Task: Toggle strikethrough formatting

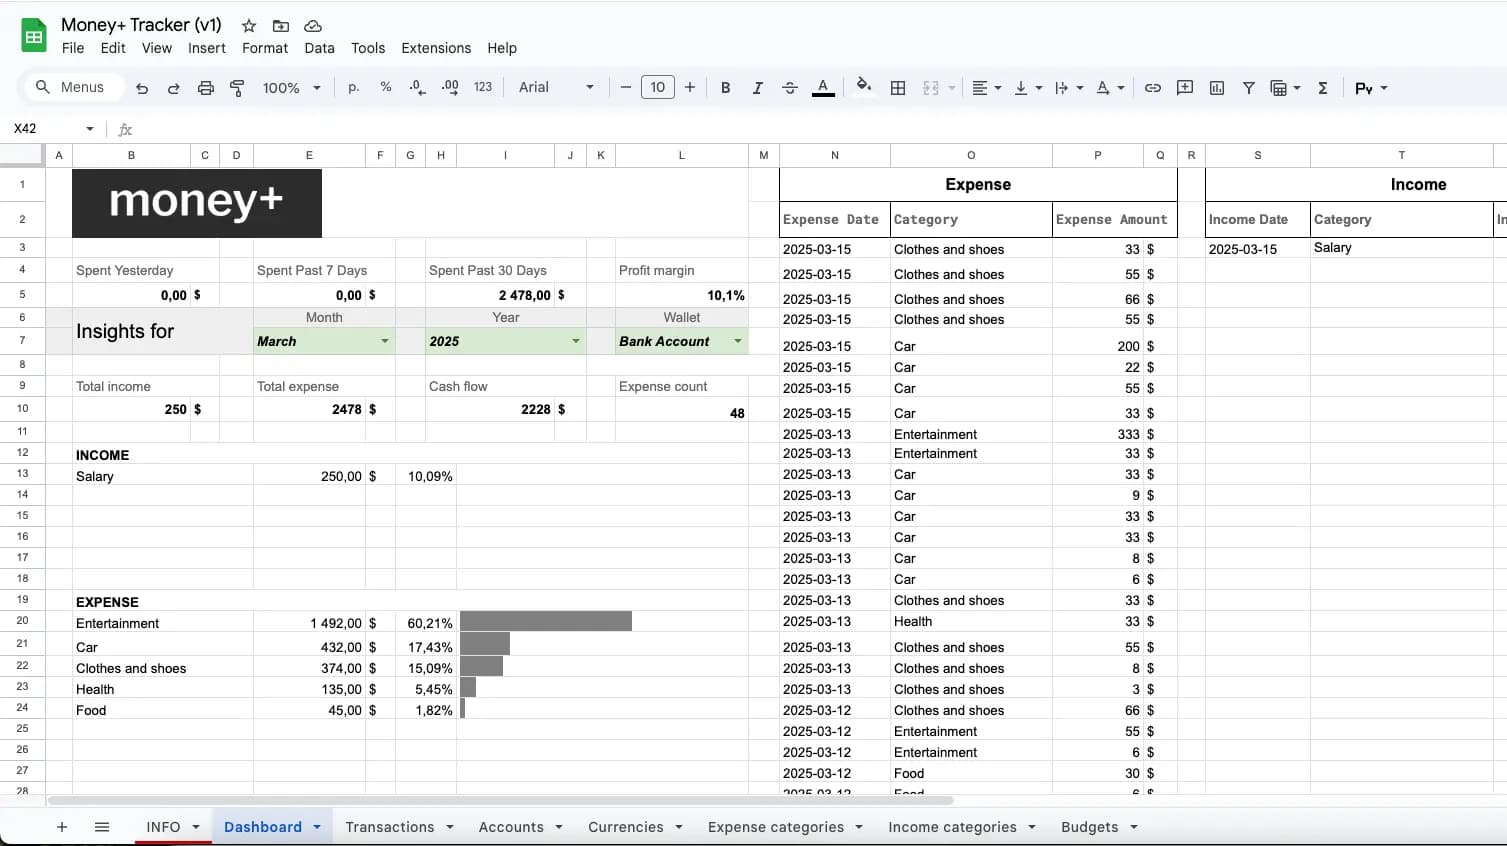Action: [789, 88]
